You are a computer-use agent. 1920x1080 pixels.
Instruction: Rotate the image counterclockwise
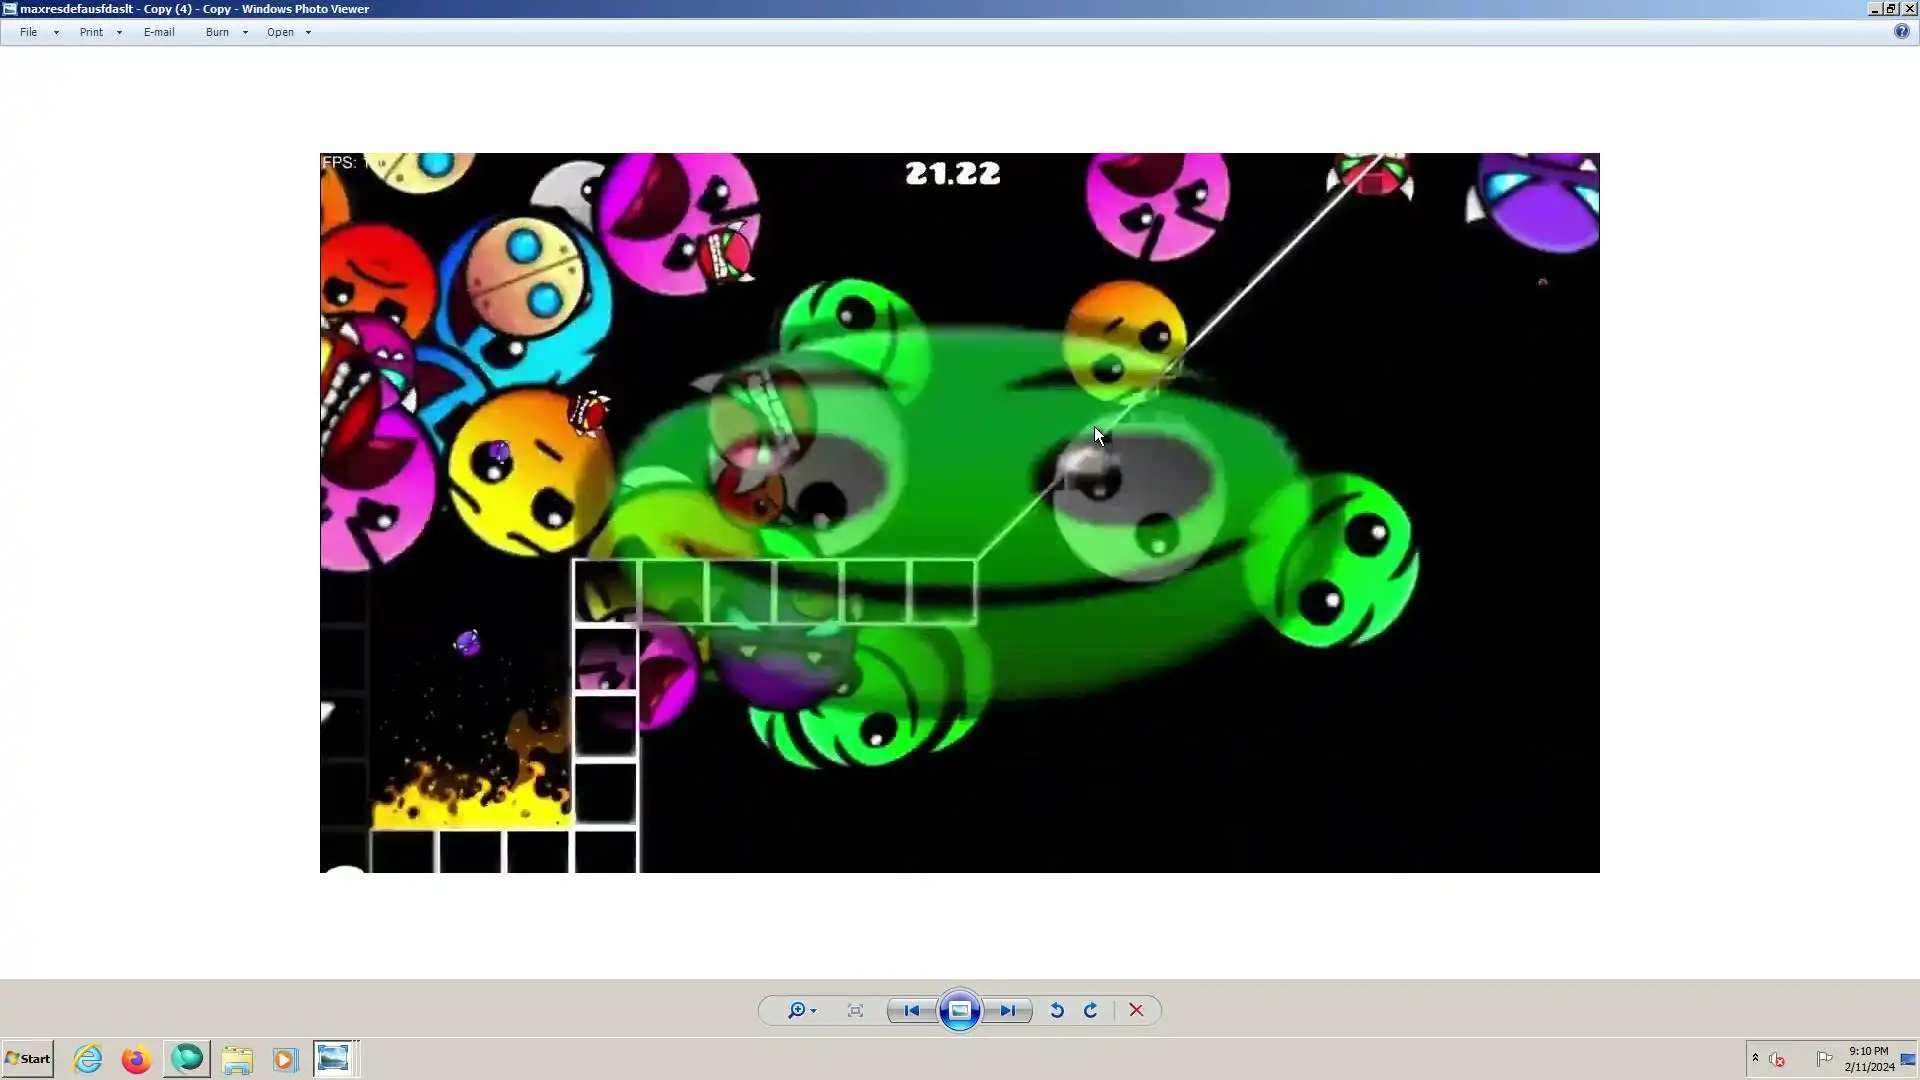(x=1056, y=1010)
